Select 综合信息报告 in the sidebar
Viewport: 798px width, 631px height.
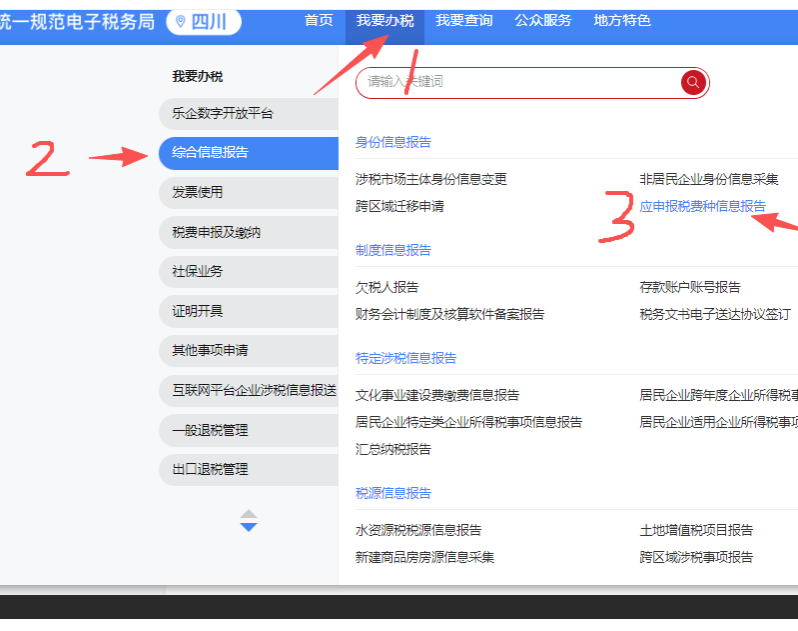coord(248,153)
